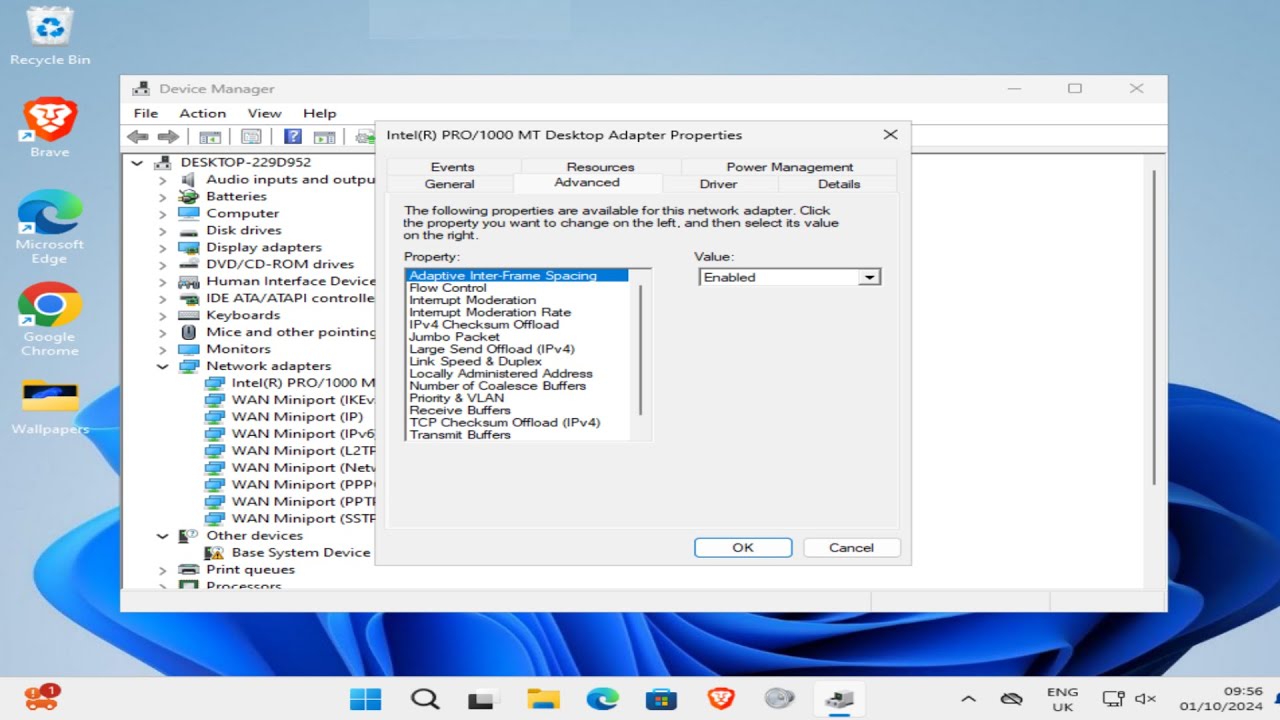Expand the Disk drives category
Viewport: 1280px width, 720px height.
(x=163, y=230)
